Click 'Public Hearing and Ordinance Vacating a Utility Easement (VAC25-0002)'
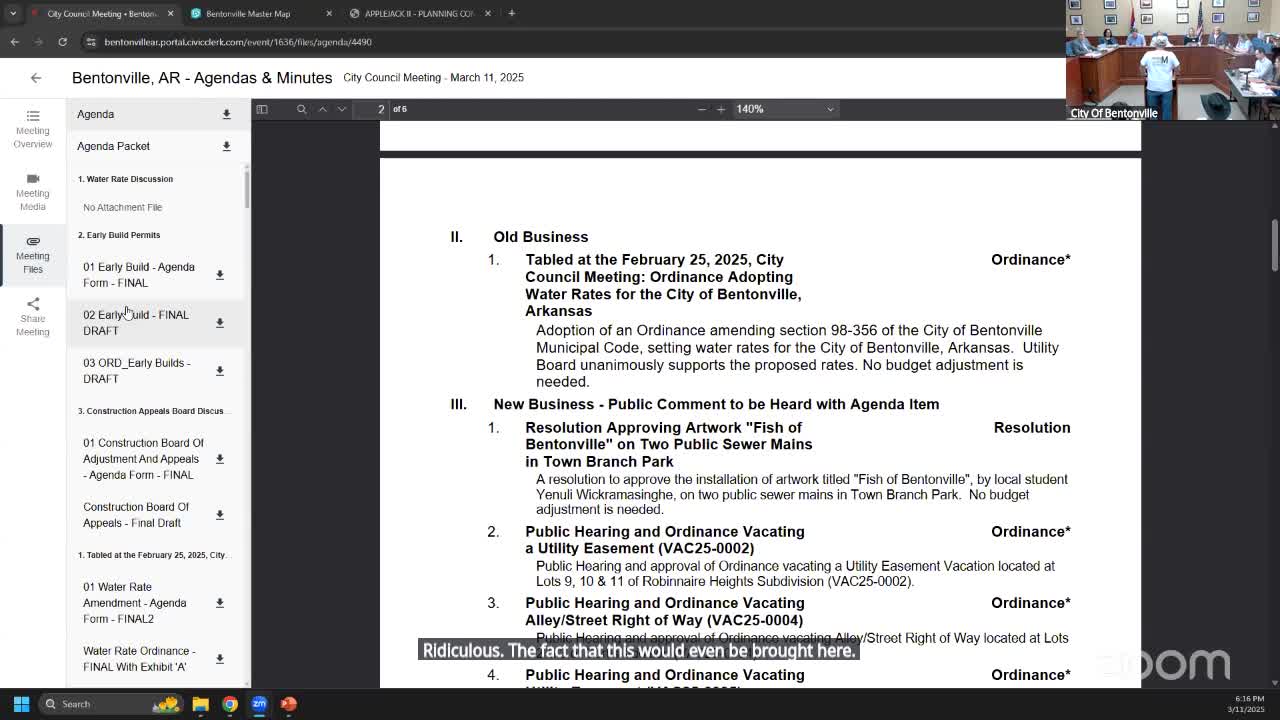Screen dimensions: 1280x720 coord(665,540)
